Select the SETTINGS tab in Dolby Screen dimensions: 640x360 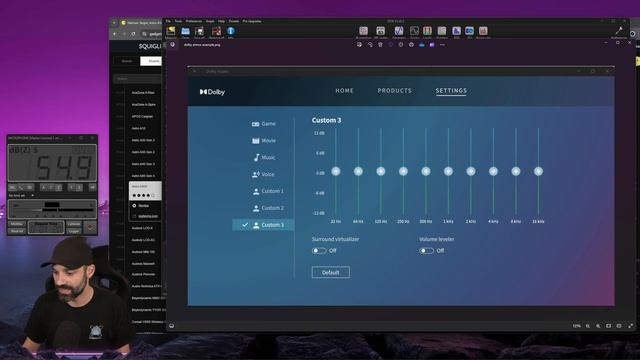tap(451, 91)
